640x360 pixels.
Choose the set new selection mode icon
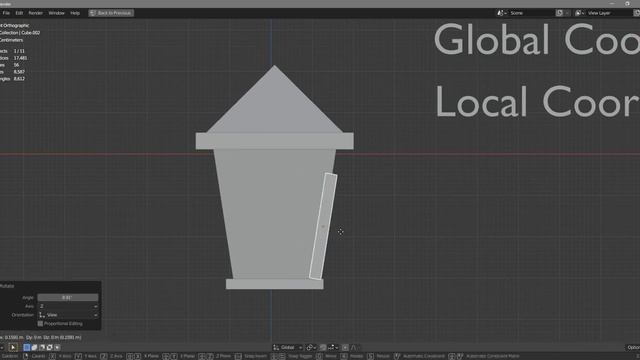[27, 347]
